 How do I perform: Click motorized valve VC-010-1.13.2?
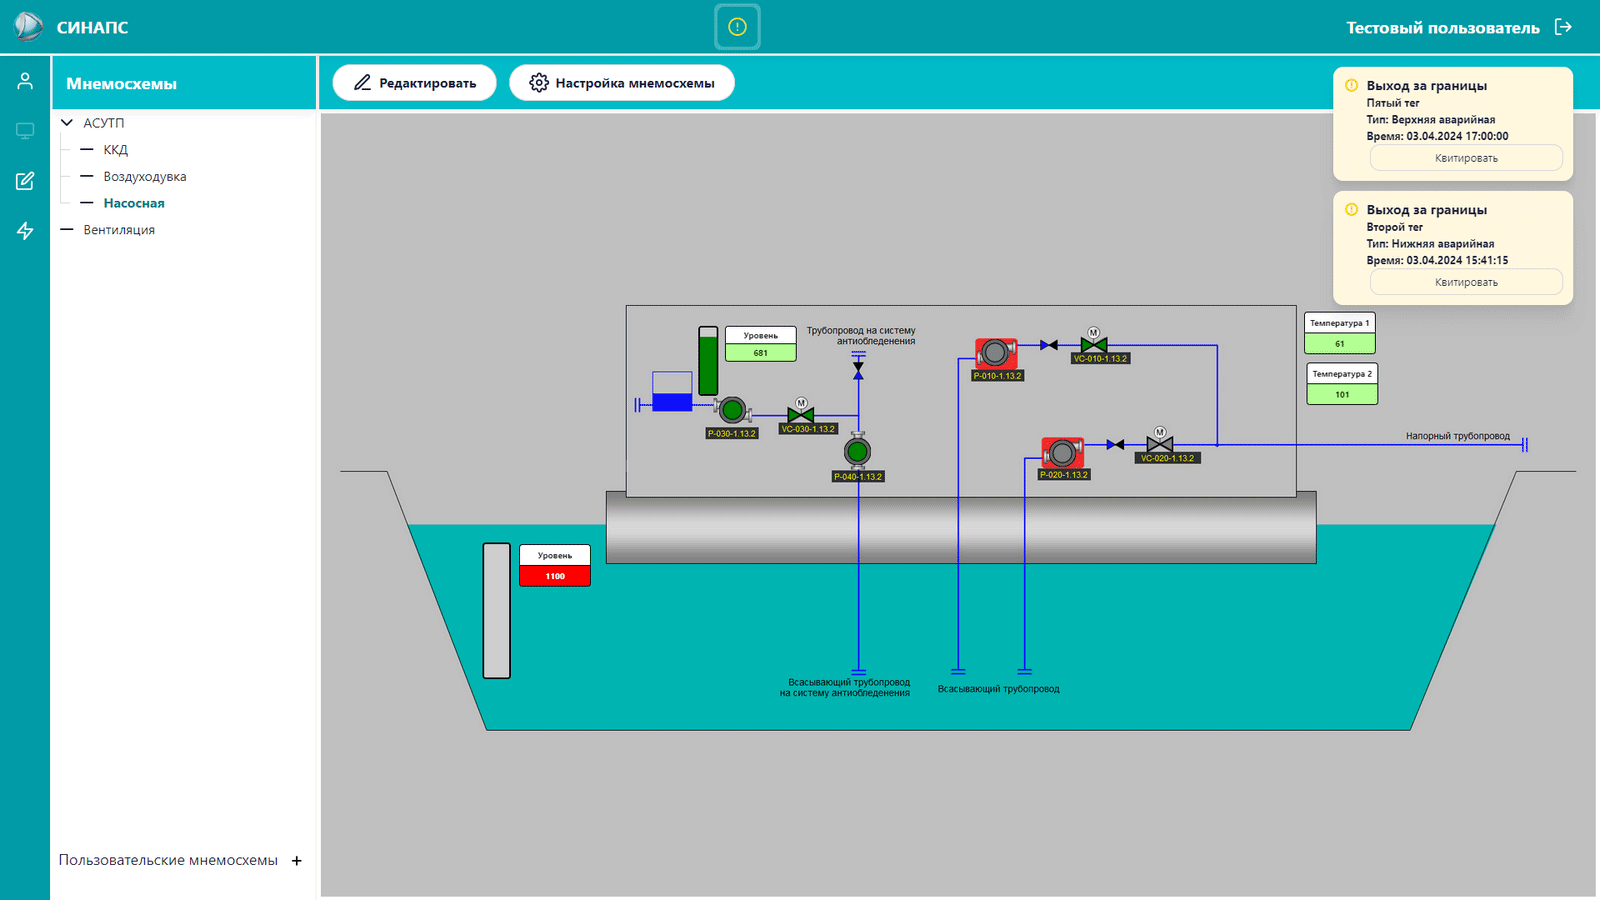tap(1094, 342)
